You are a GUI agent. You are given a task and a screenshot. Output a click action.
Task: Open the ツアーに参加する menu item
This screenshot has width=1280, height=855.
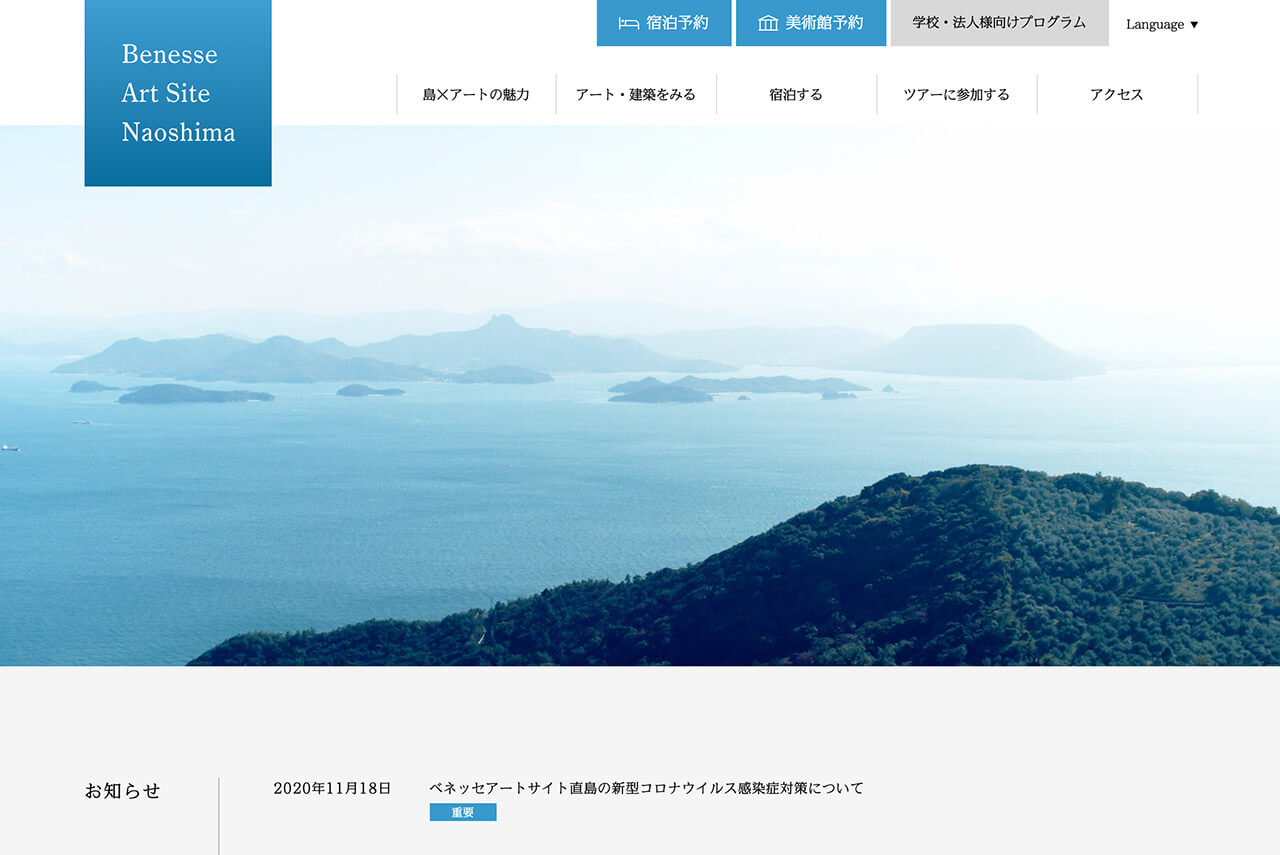(x=956, y=95)
